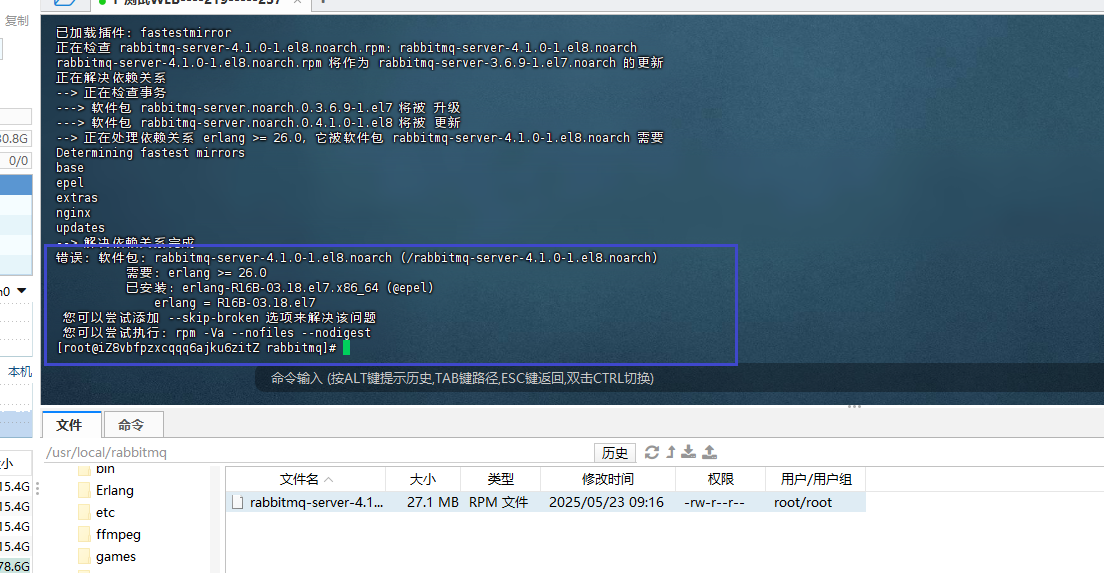The height and width of the screenshot is (573, 1104).
Task: Click the Erlang folder icon
Action: click(84, 491)
